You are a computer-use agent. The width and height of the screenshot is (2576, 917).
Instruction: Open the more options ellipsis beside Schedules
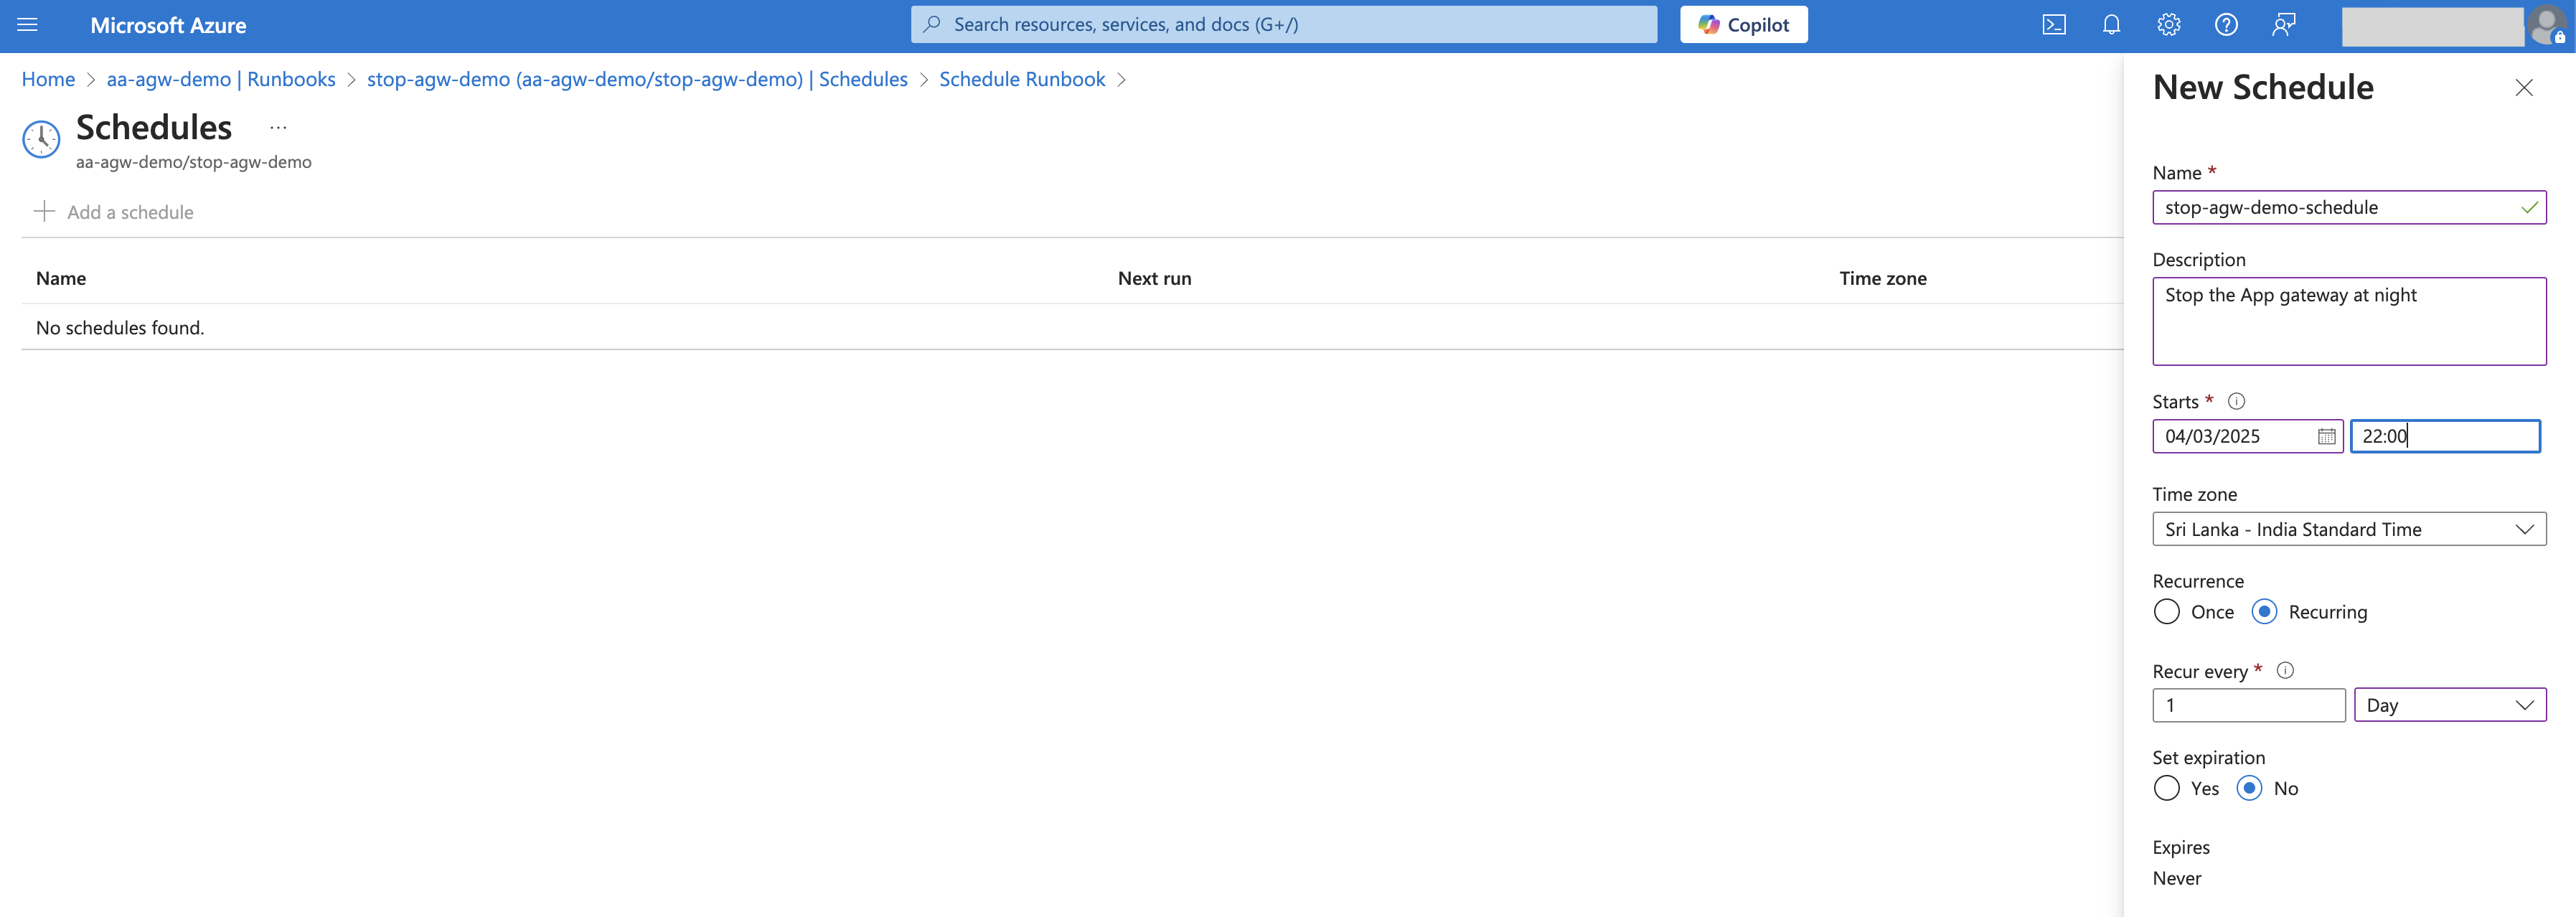[278, 128]
